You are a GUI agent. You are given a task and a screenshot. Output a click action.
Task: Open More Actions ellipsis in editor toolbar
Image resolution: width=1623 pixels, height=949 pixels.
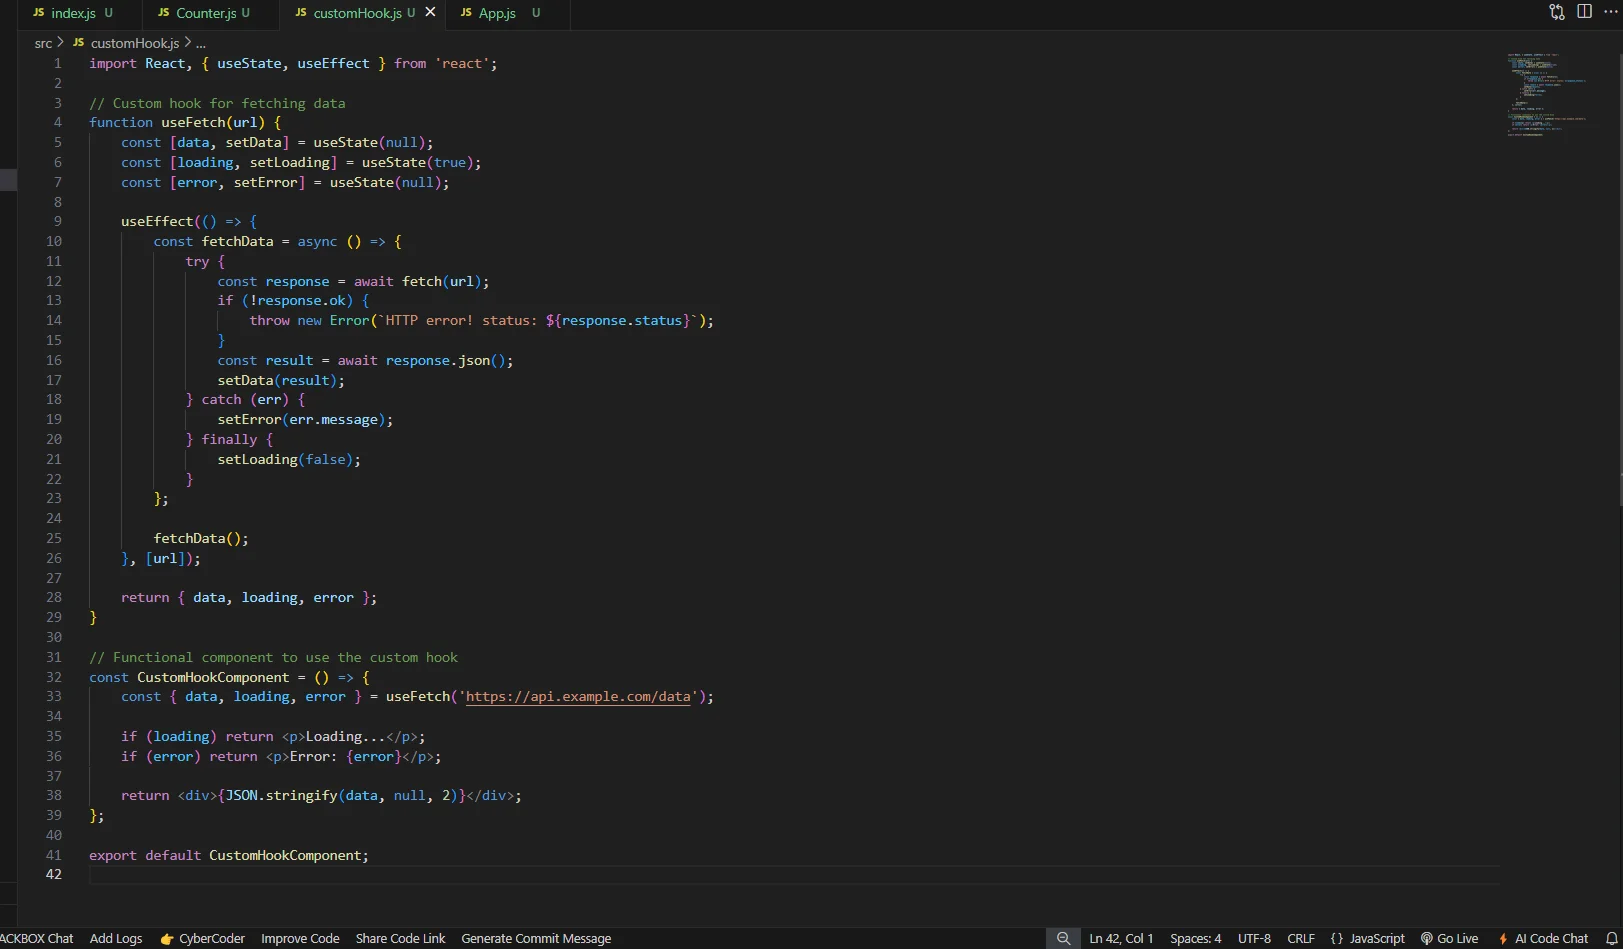pos(1611,12)
